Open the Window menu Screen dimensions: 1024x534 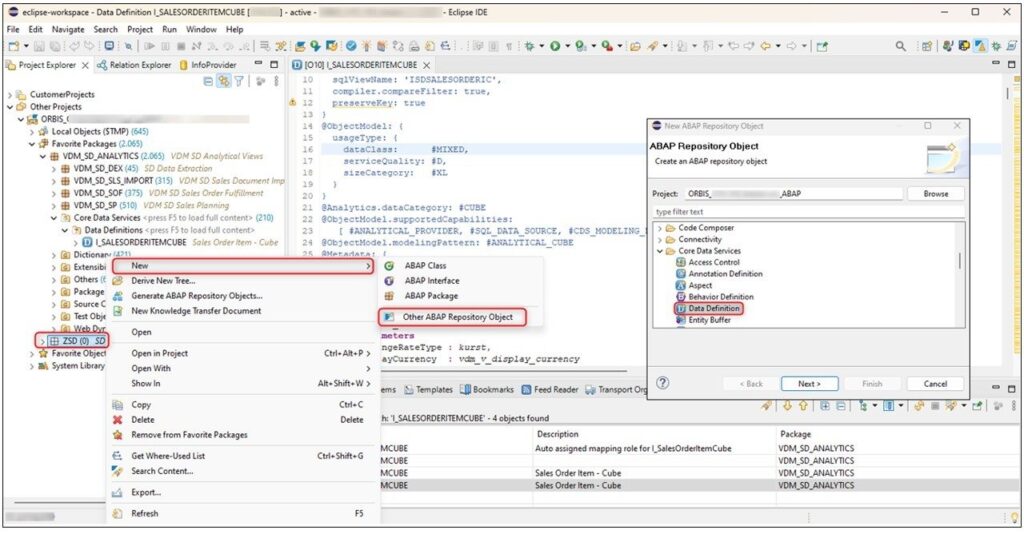201,29
